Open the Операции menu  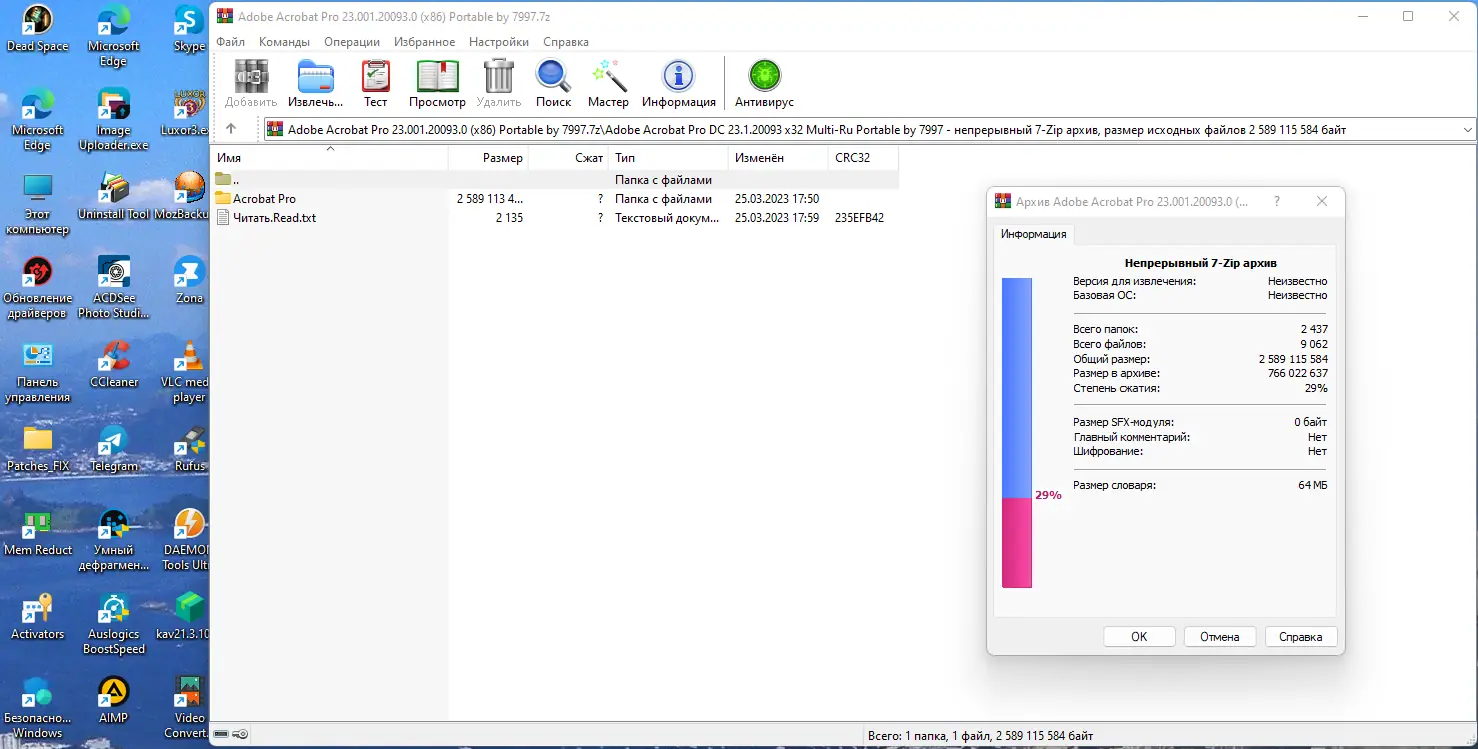point(352,42)
